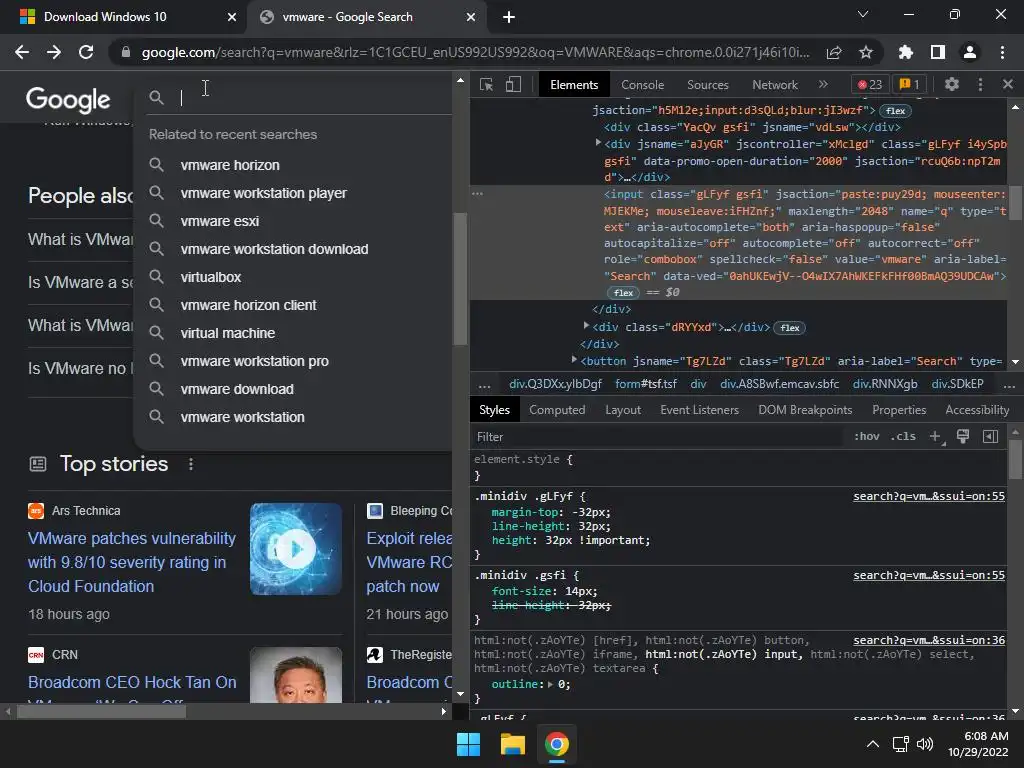1024x768 pixels.
Task: Bookmark this page with the star icon
Action: tap(866, 52)
